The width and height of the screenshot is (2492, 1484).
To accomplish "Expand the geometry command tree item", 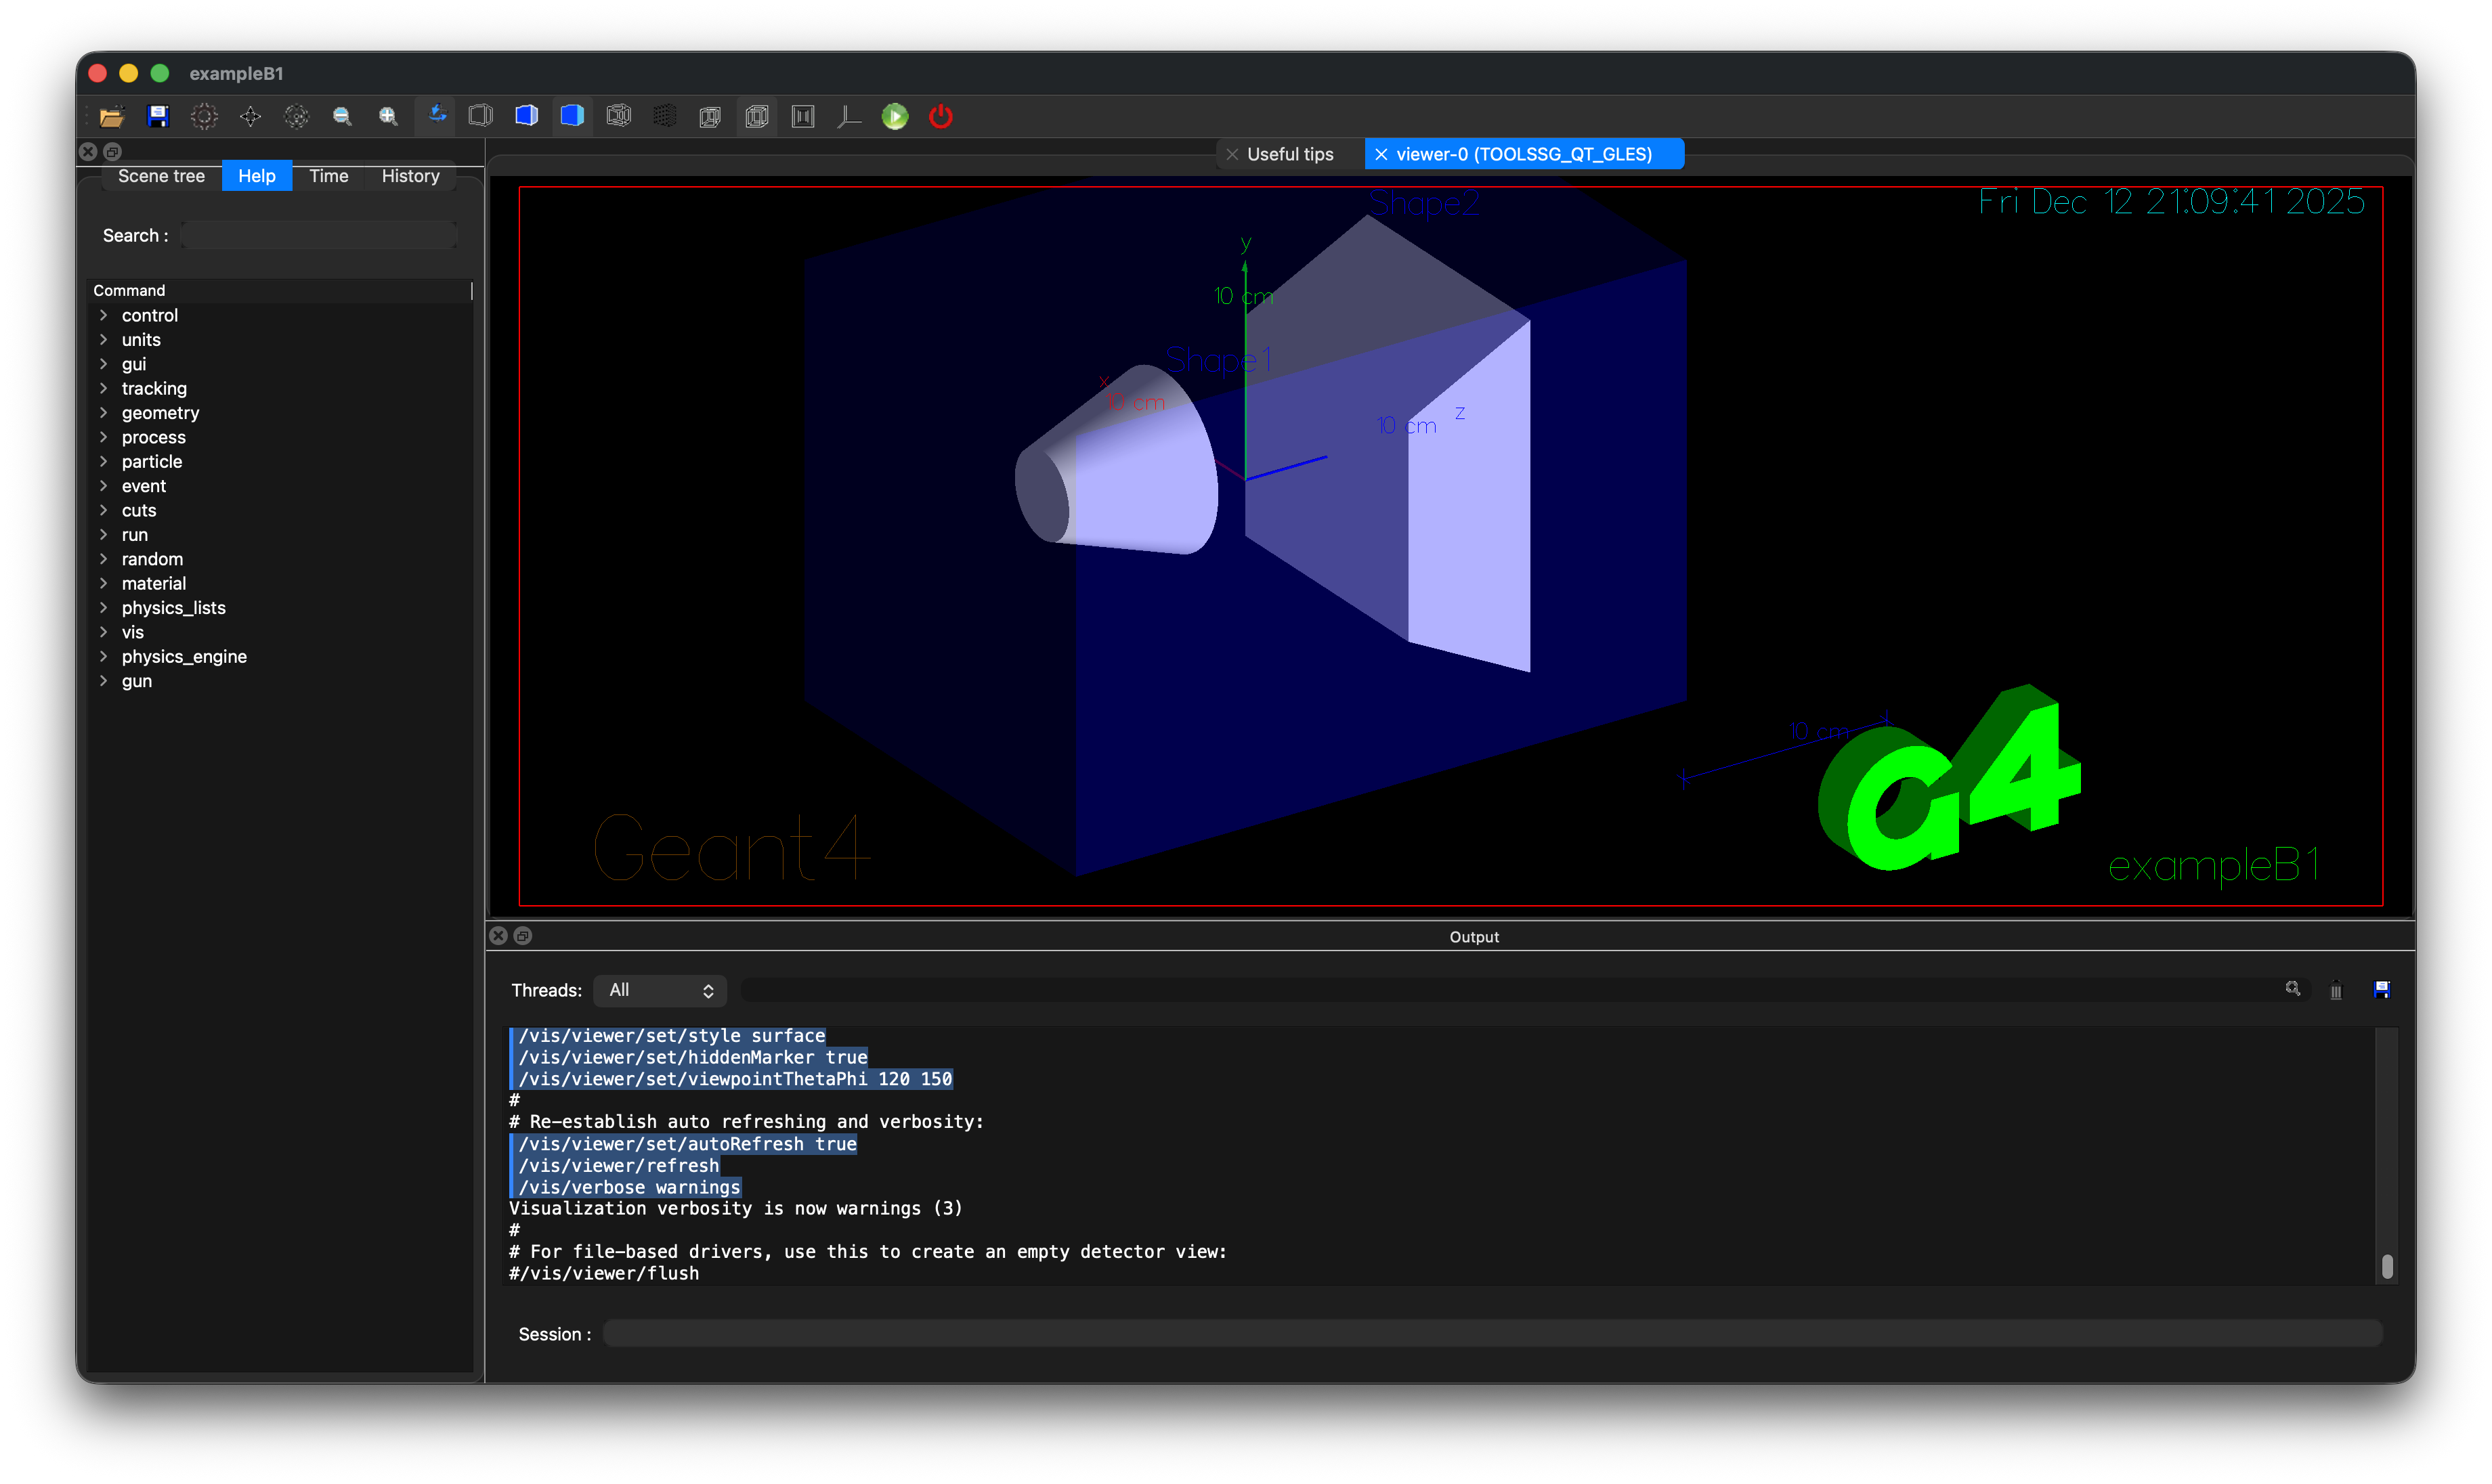I will pos(103,412).
